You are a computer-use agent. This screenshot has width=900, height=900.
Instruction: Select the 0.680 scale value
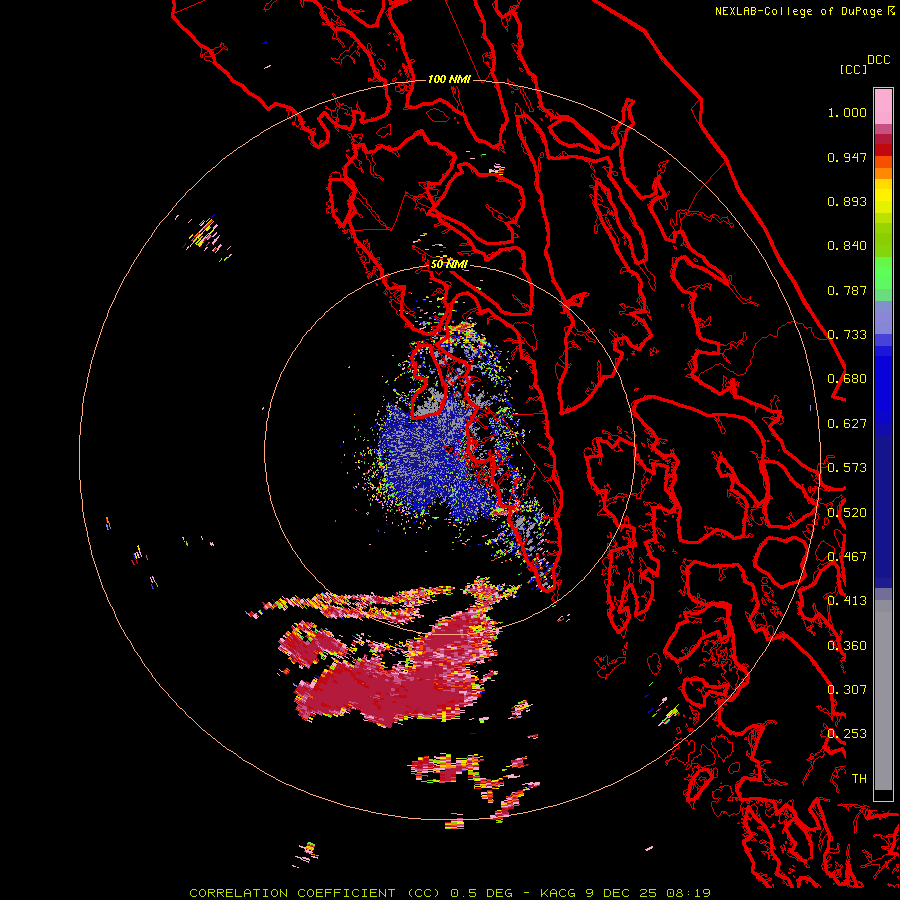(x=847, y=379)
